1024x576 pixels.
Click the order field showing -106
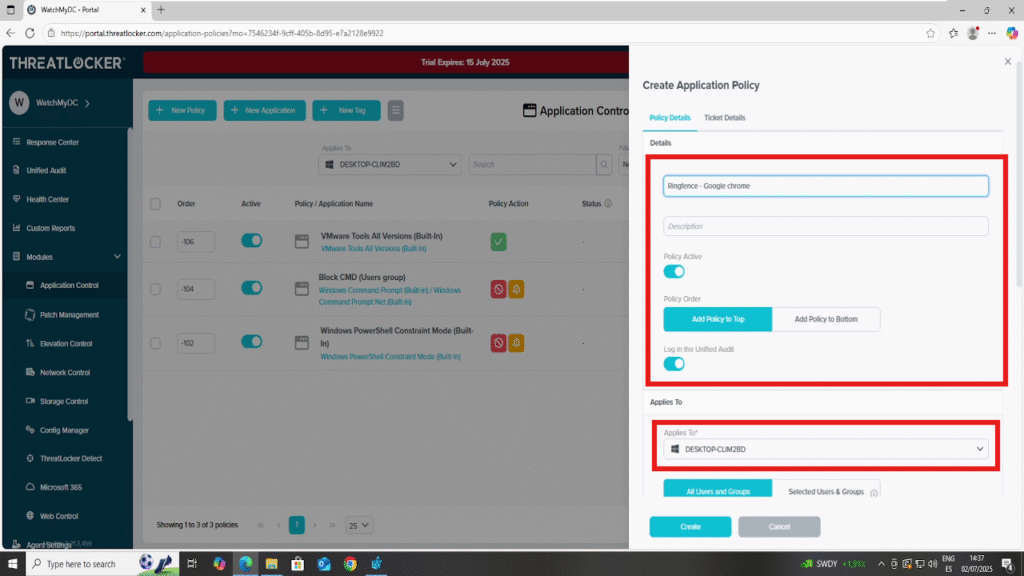195,242
